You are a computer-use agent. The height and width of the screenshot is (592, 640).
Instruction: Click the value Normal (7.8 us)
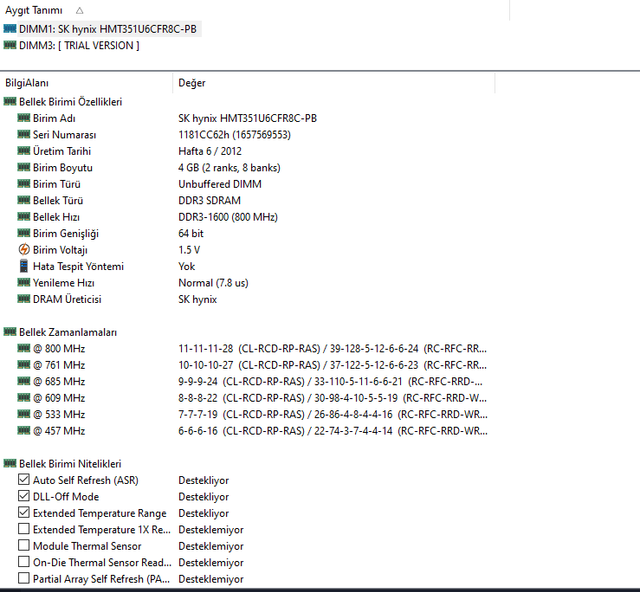[x=213, y=283]
